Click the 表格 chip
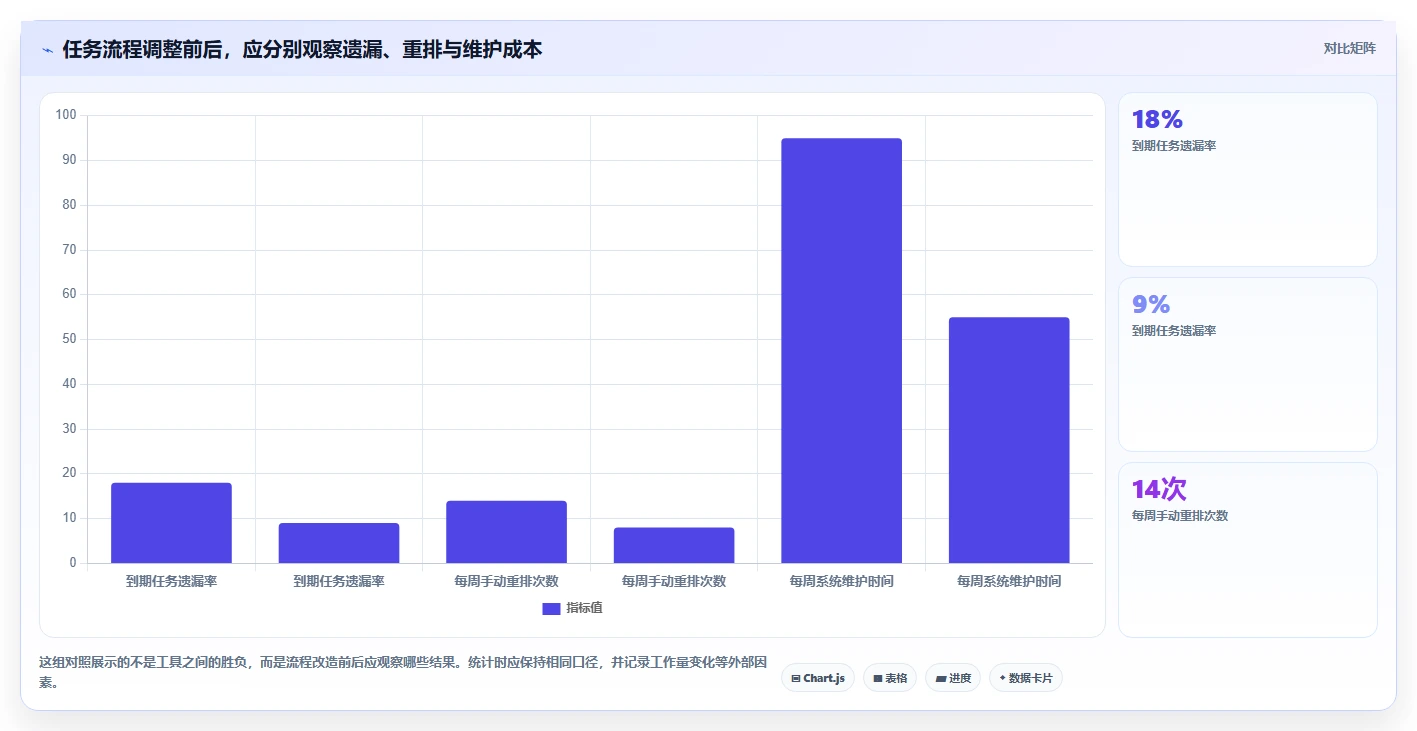The image size is (1417, 731). 890,678
